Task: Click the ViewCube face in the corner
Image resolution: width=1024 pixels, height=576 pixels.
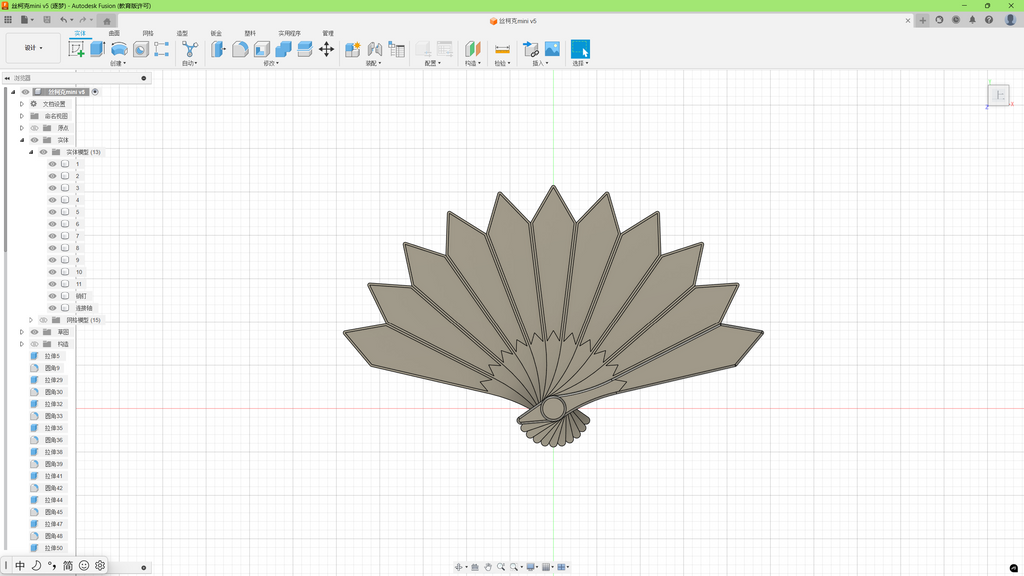Action: click(999, 95)
